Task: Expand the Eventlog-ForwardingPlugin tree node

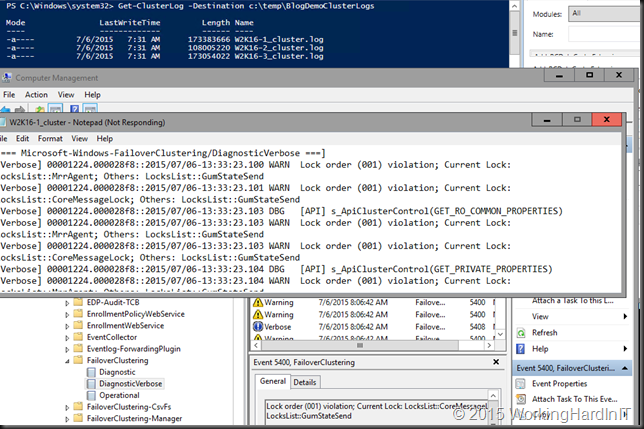Action: [67, 349]
